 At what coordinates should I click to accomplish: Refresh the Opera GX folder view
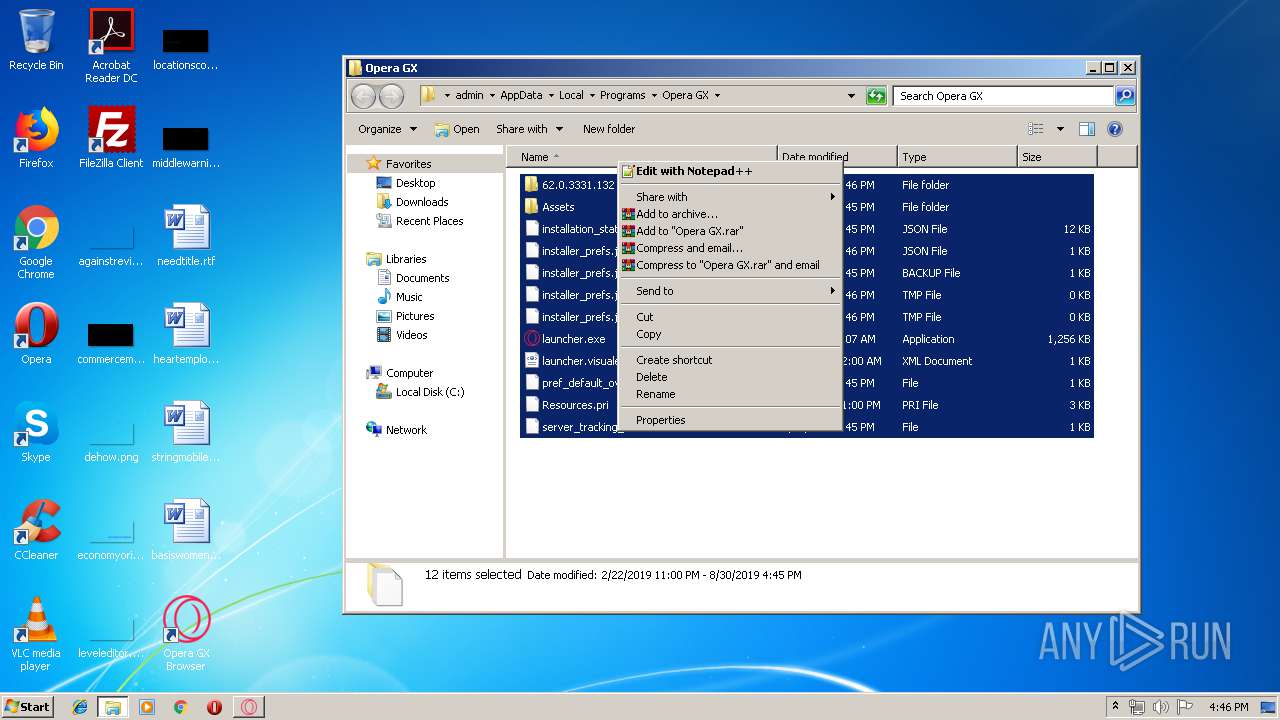pyautogui.click(x=876, y=96)
